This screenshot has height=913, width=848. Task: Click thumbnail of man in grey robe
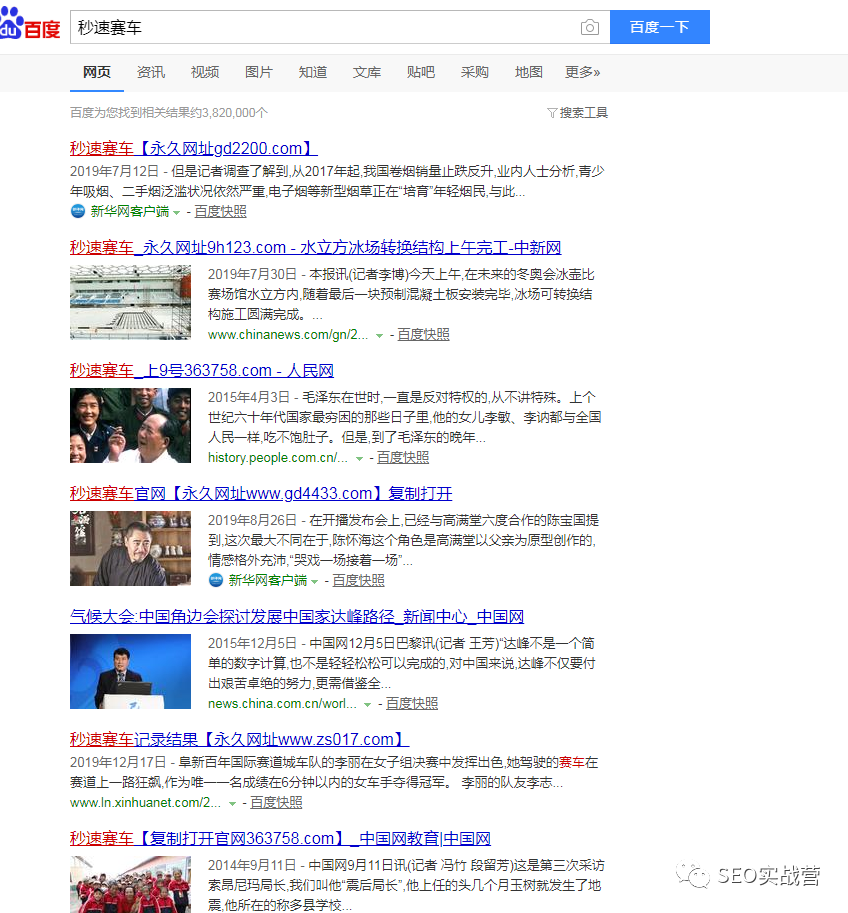[x=130, y=548]
